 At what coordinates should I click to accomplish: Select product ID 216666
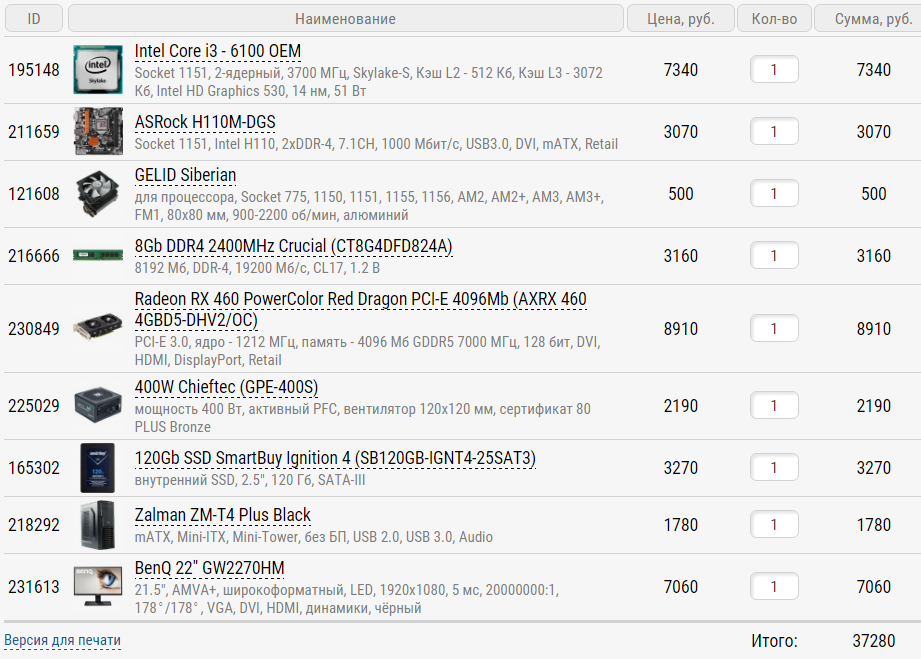34,255
